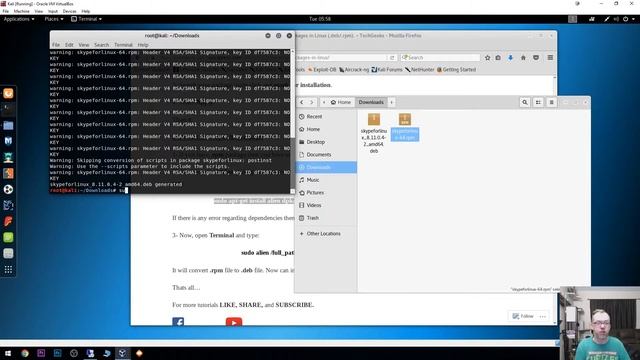Open the Windows Start button
This screenshot has width=640, height=360.
click(8, 353)
